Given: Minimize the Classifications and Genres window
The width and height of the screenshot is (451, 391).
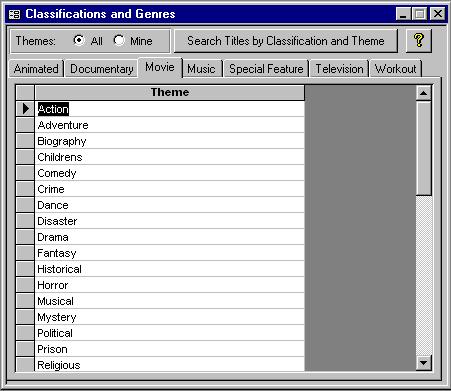Looking at the screenshot, I should [x=403, y=14].
